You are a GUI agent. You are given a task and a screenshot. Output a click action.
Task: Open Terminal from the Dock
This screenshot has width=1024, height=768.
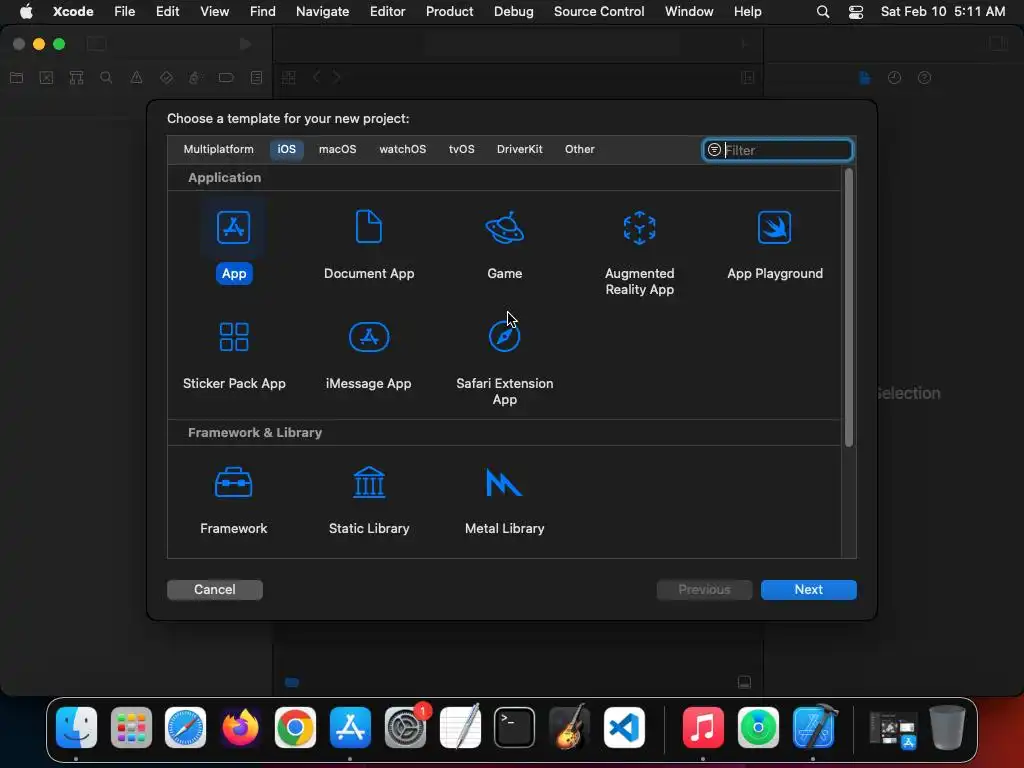pos(515,727)
